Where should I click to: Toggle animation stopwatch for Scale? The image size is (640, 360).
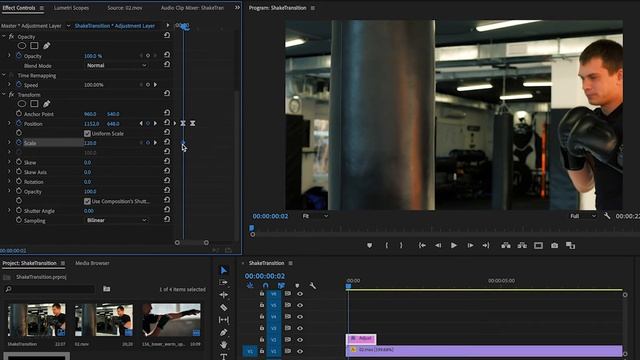19,142
